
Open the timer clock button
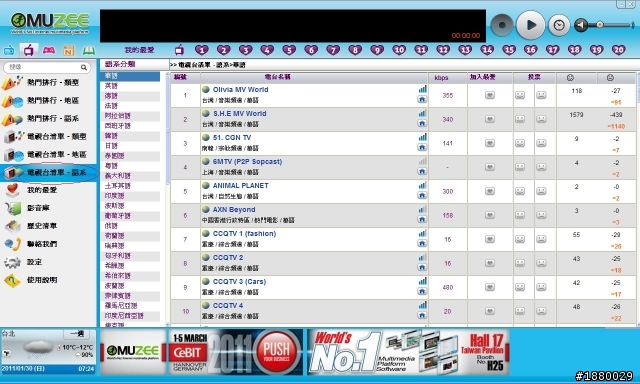click(x=559, y=25)
